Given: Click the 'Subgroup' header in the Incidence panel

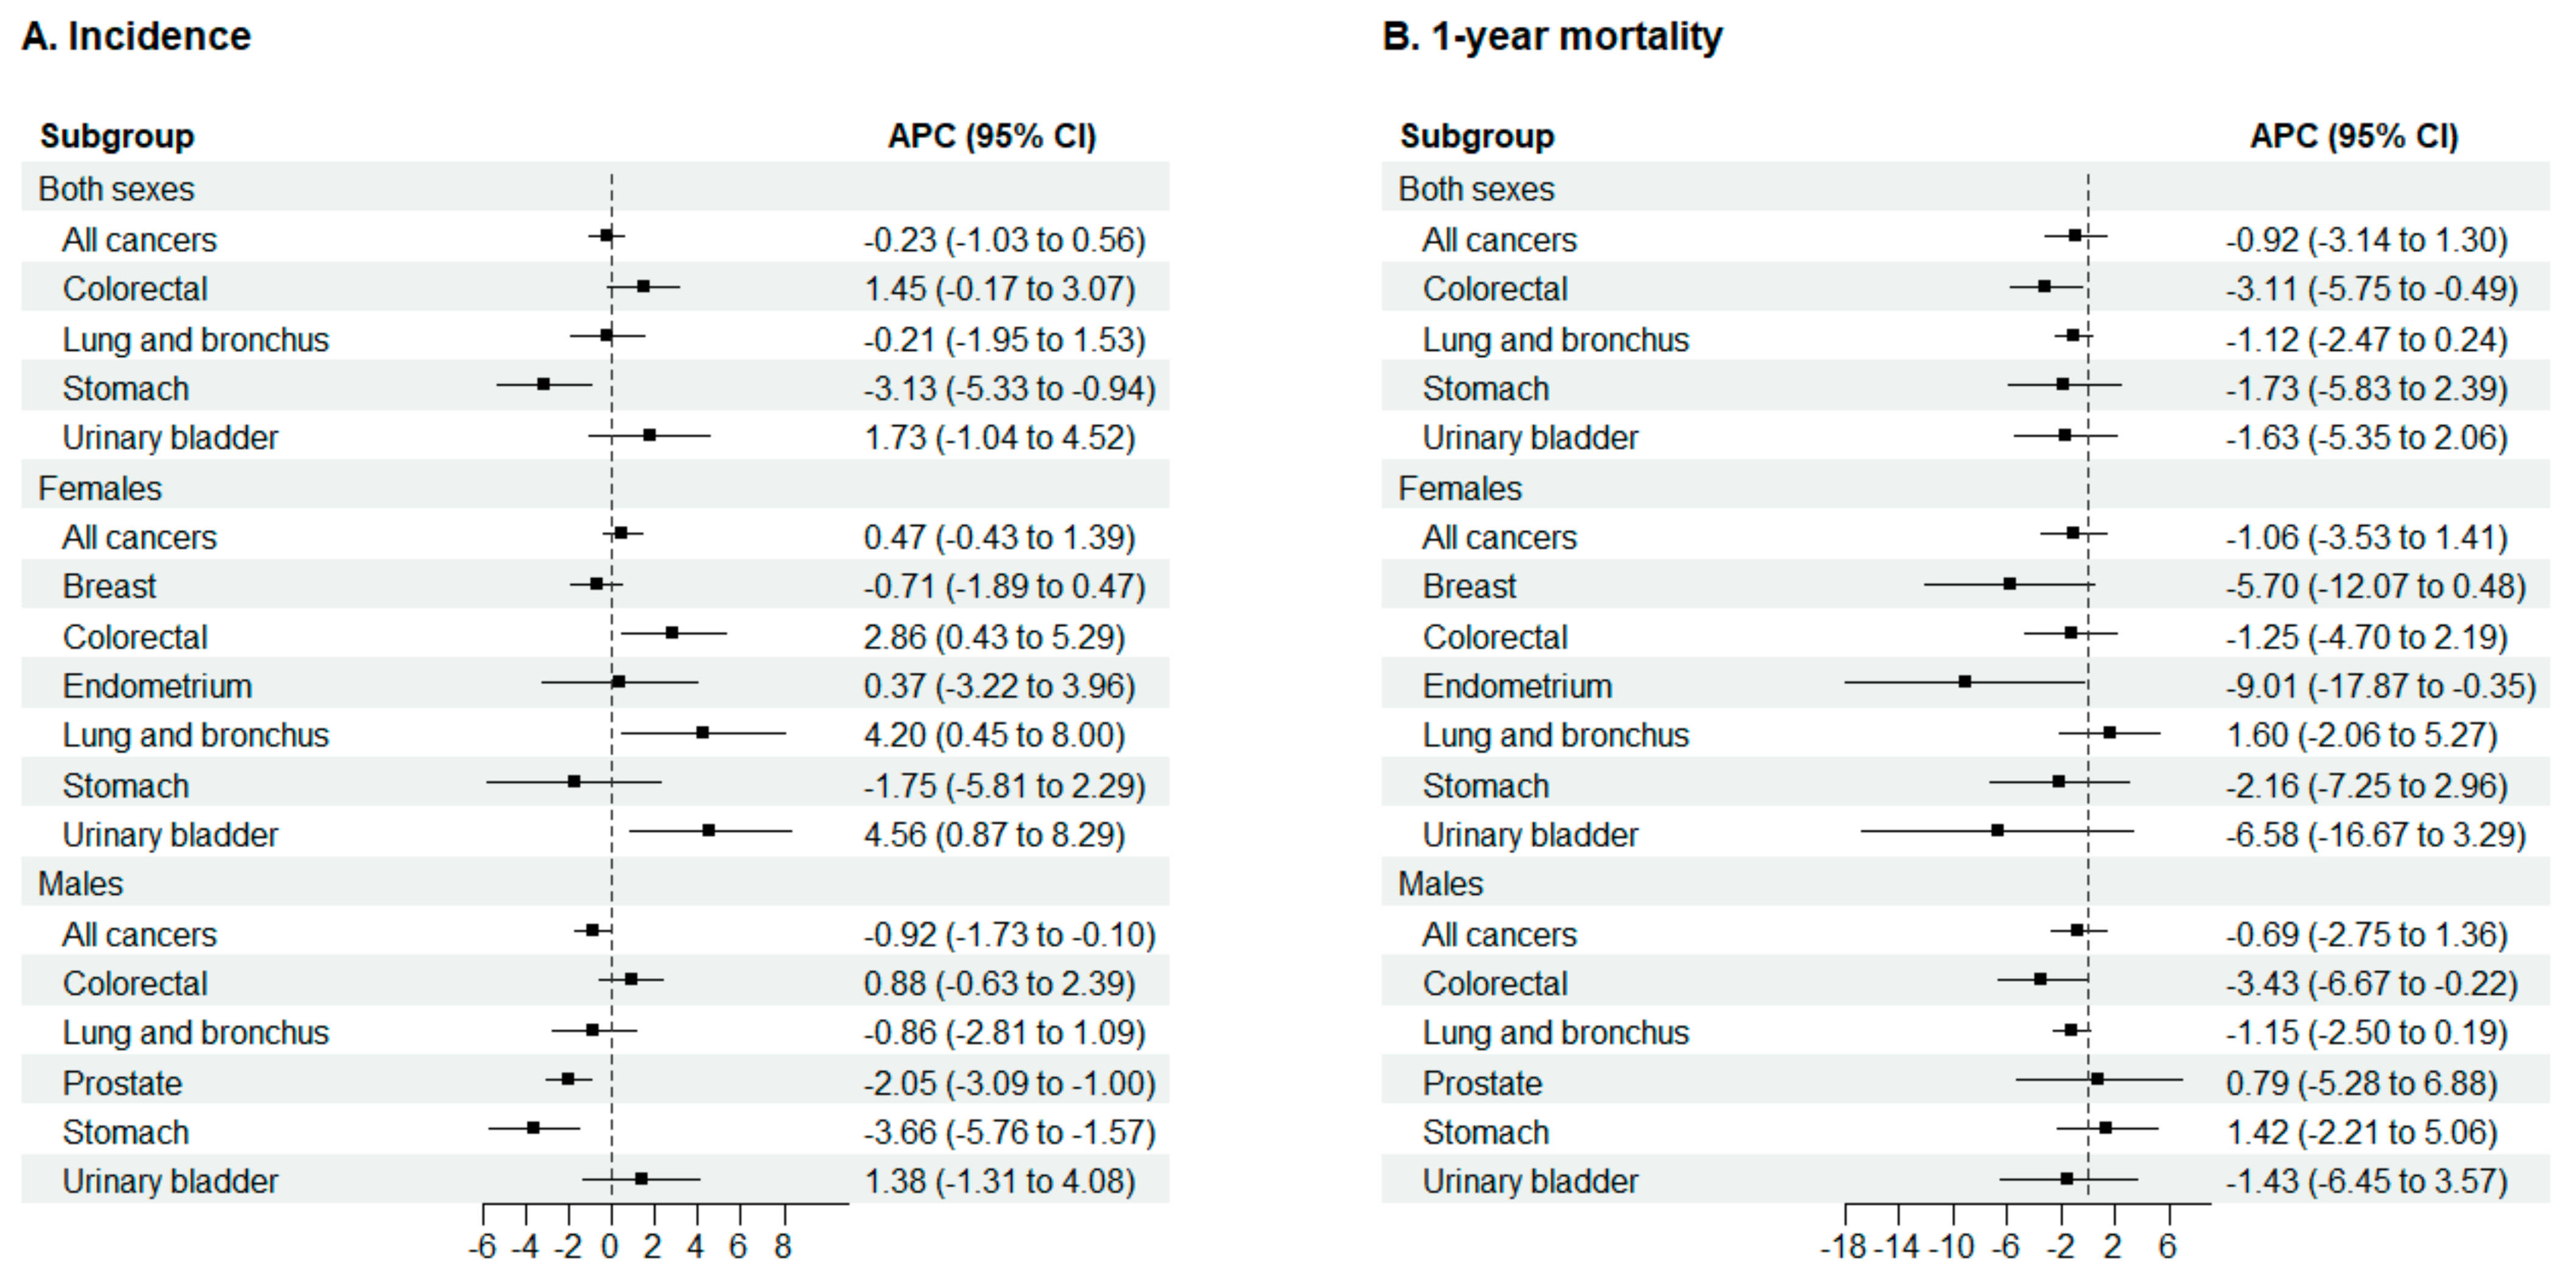Looking at the screenshot, I should point(117,136).
